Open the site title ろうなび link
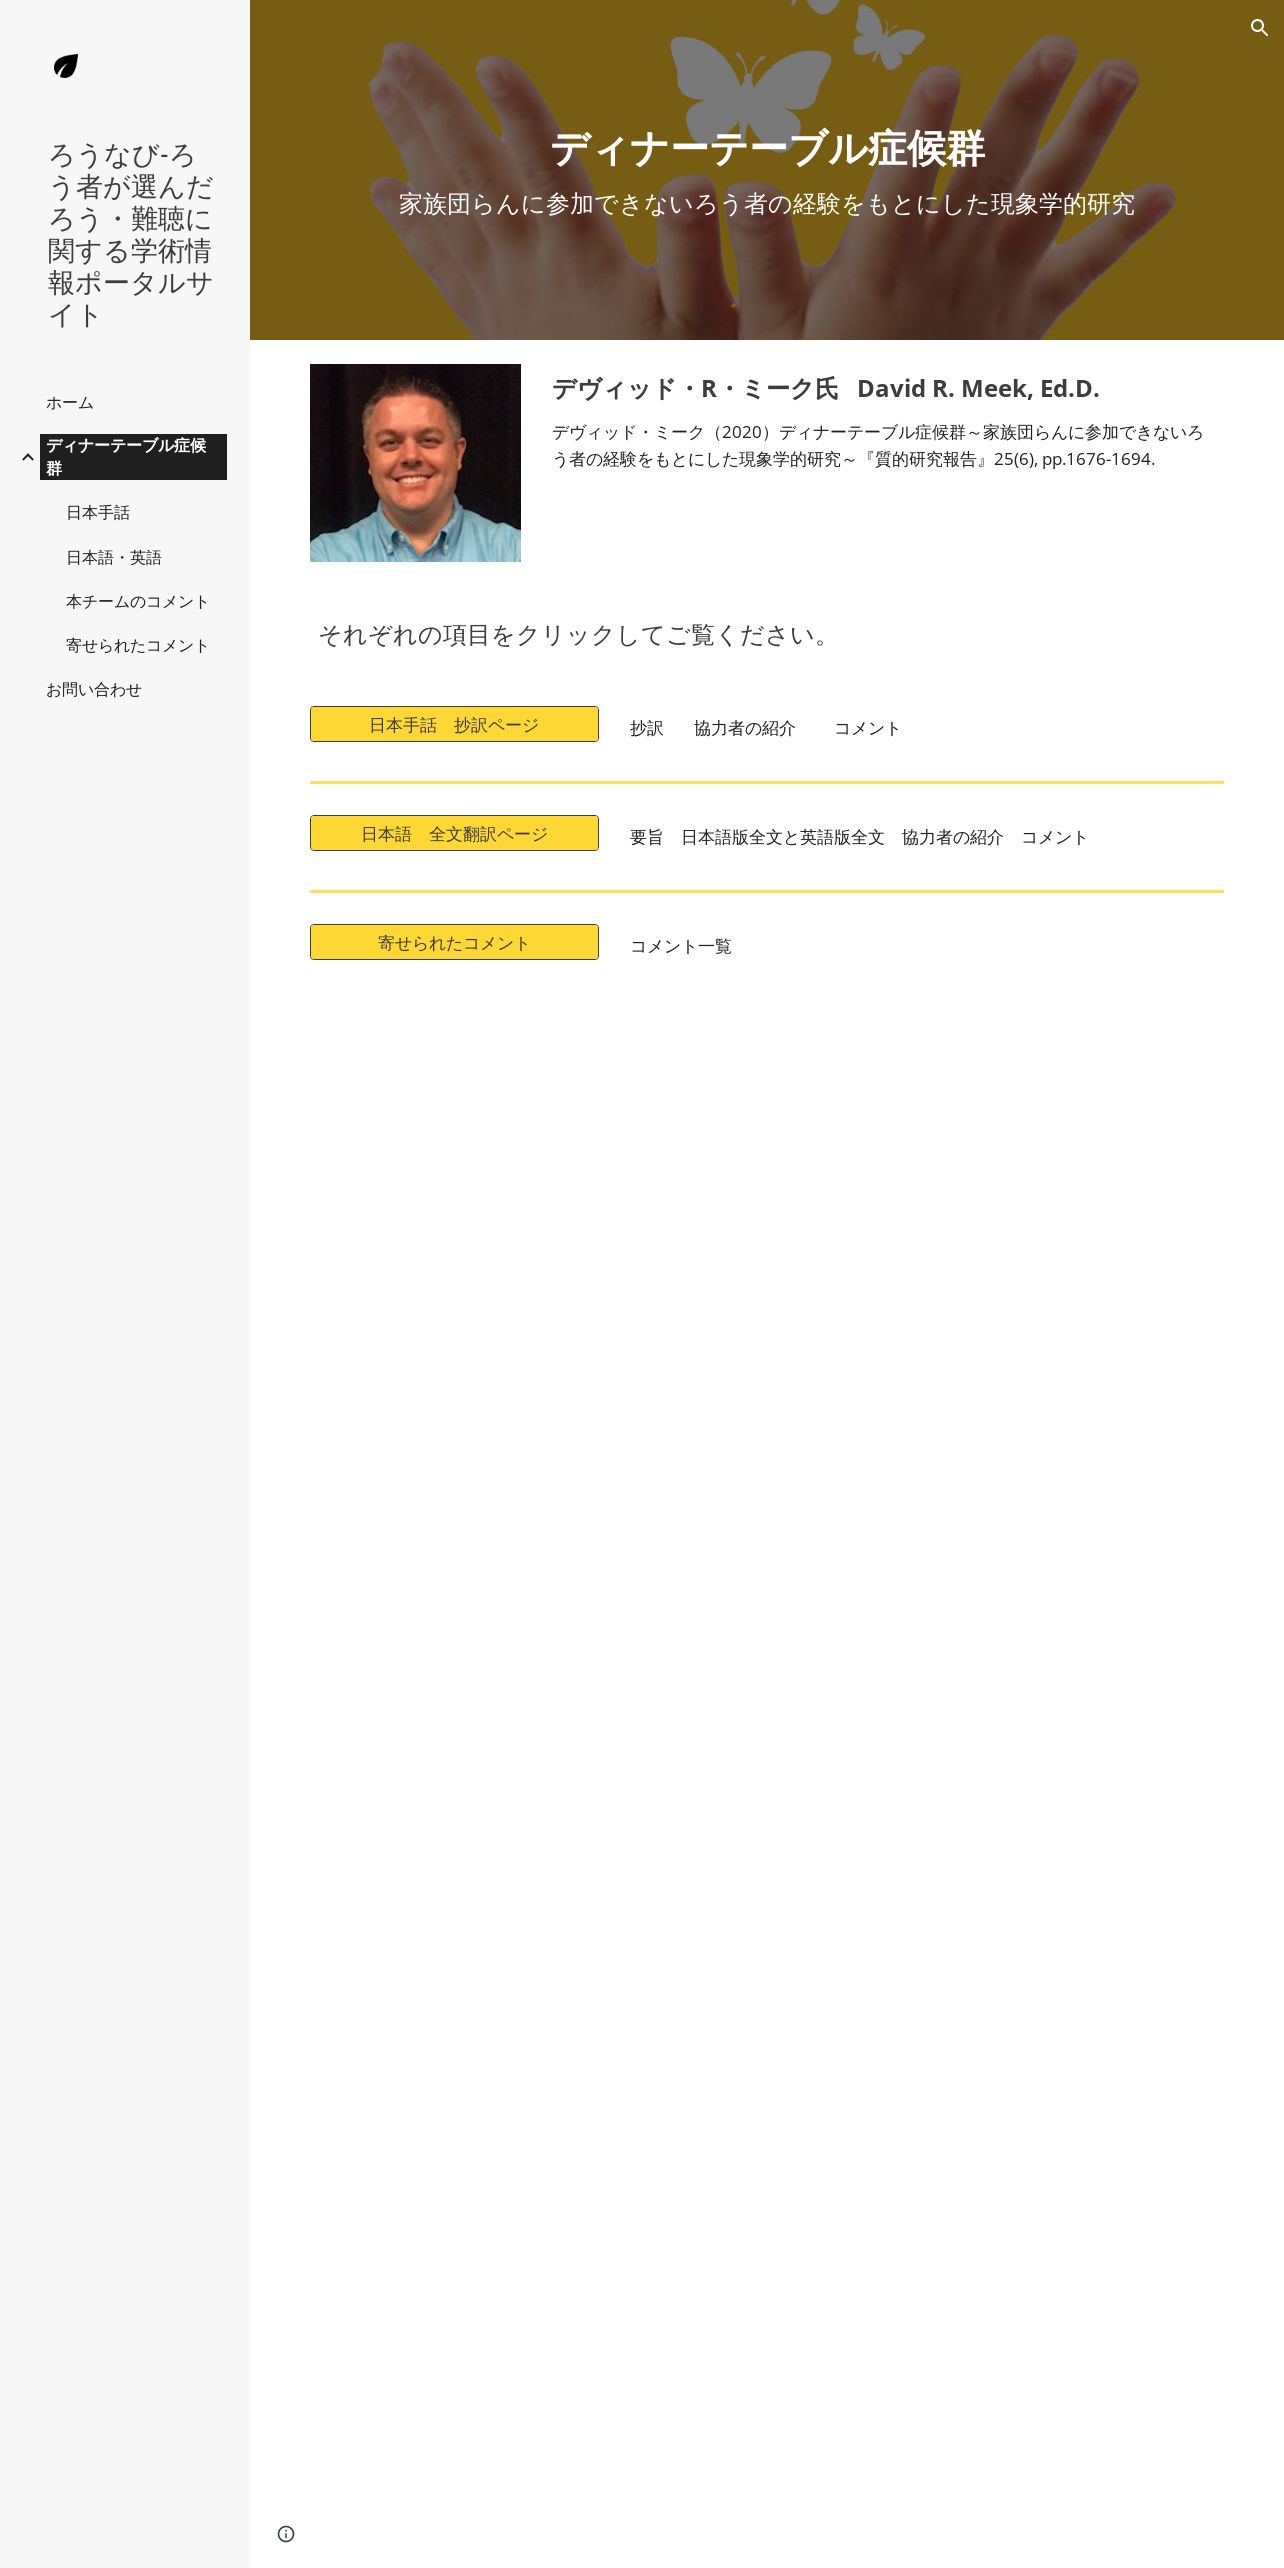 point(130,235)
